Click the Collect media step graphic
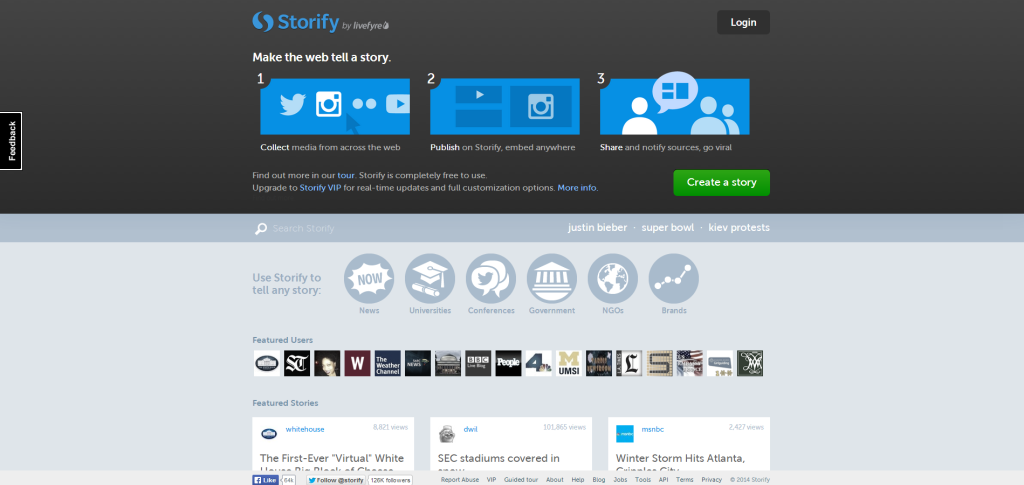 tap(335, 106)
